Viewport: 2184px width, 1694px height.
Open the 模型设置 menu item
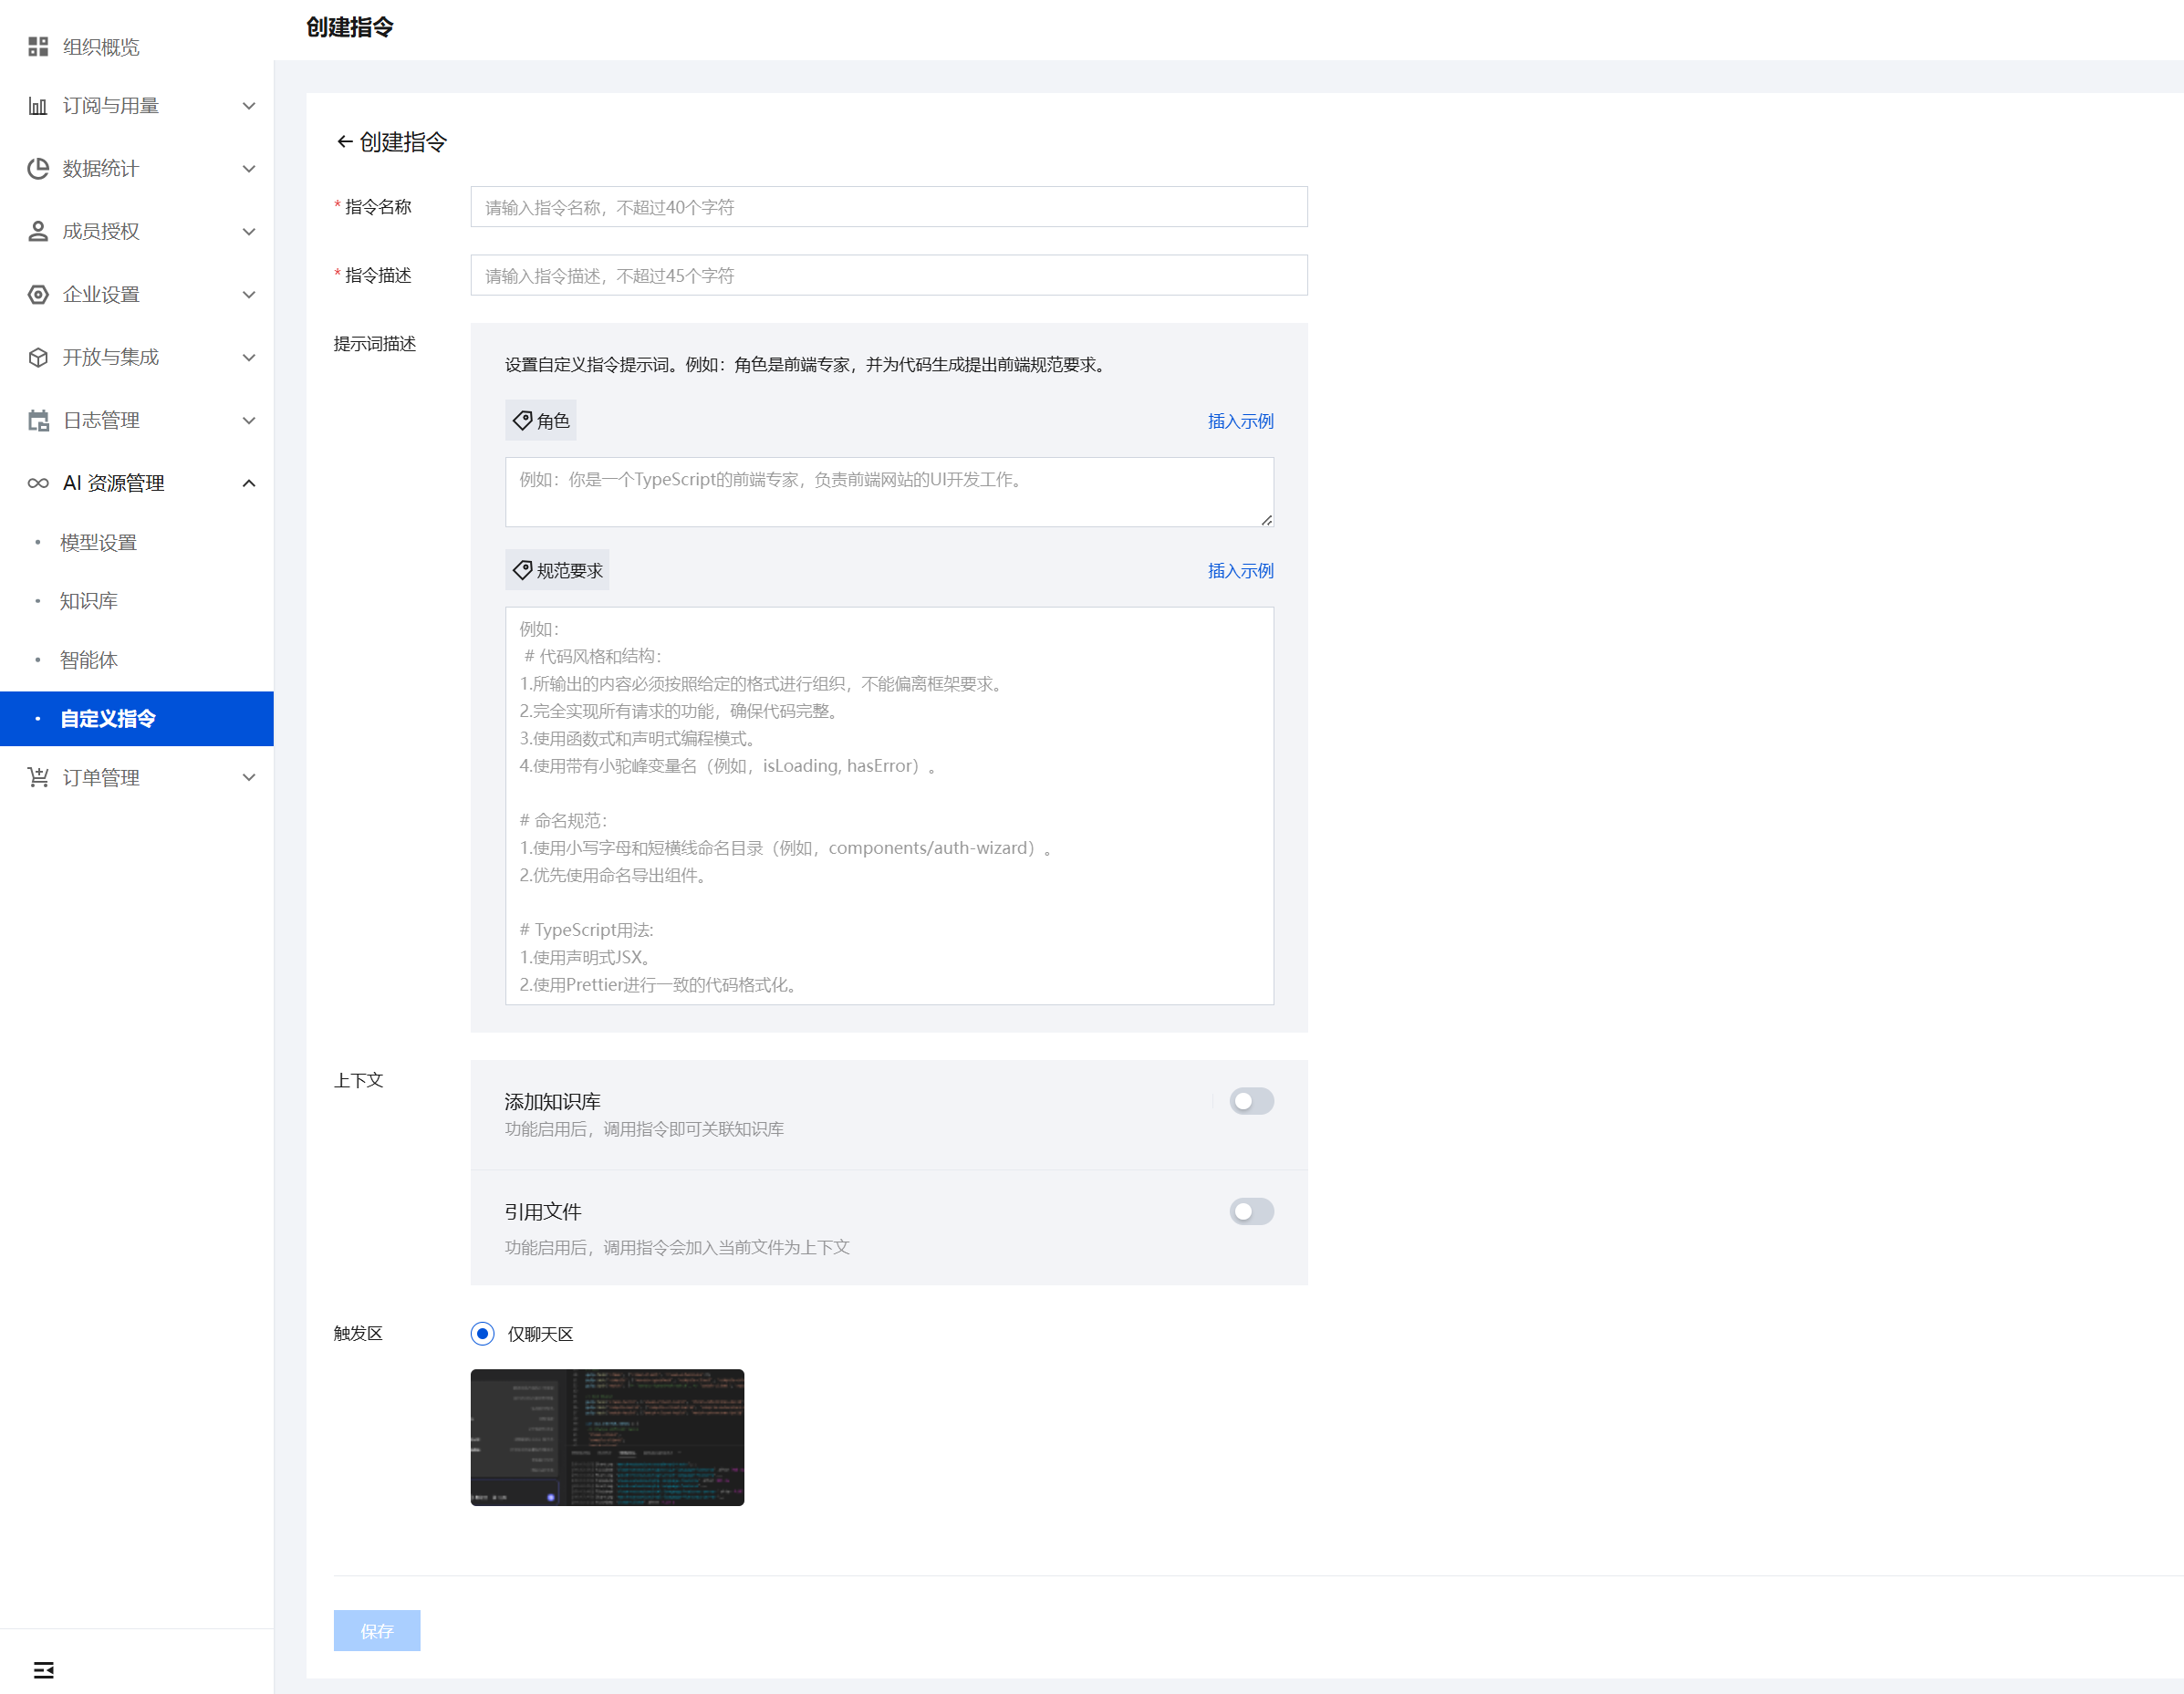click(x=98, y=543)
